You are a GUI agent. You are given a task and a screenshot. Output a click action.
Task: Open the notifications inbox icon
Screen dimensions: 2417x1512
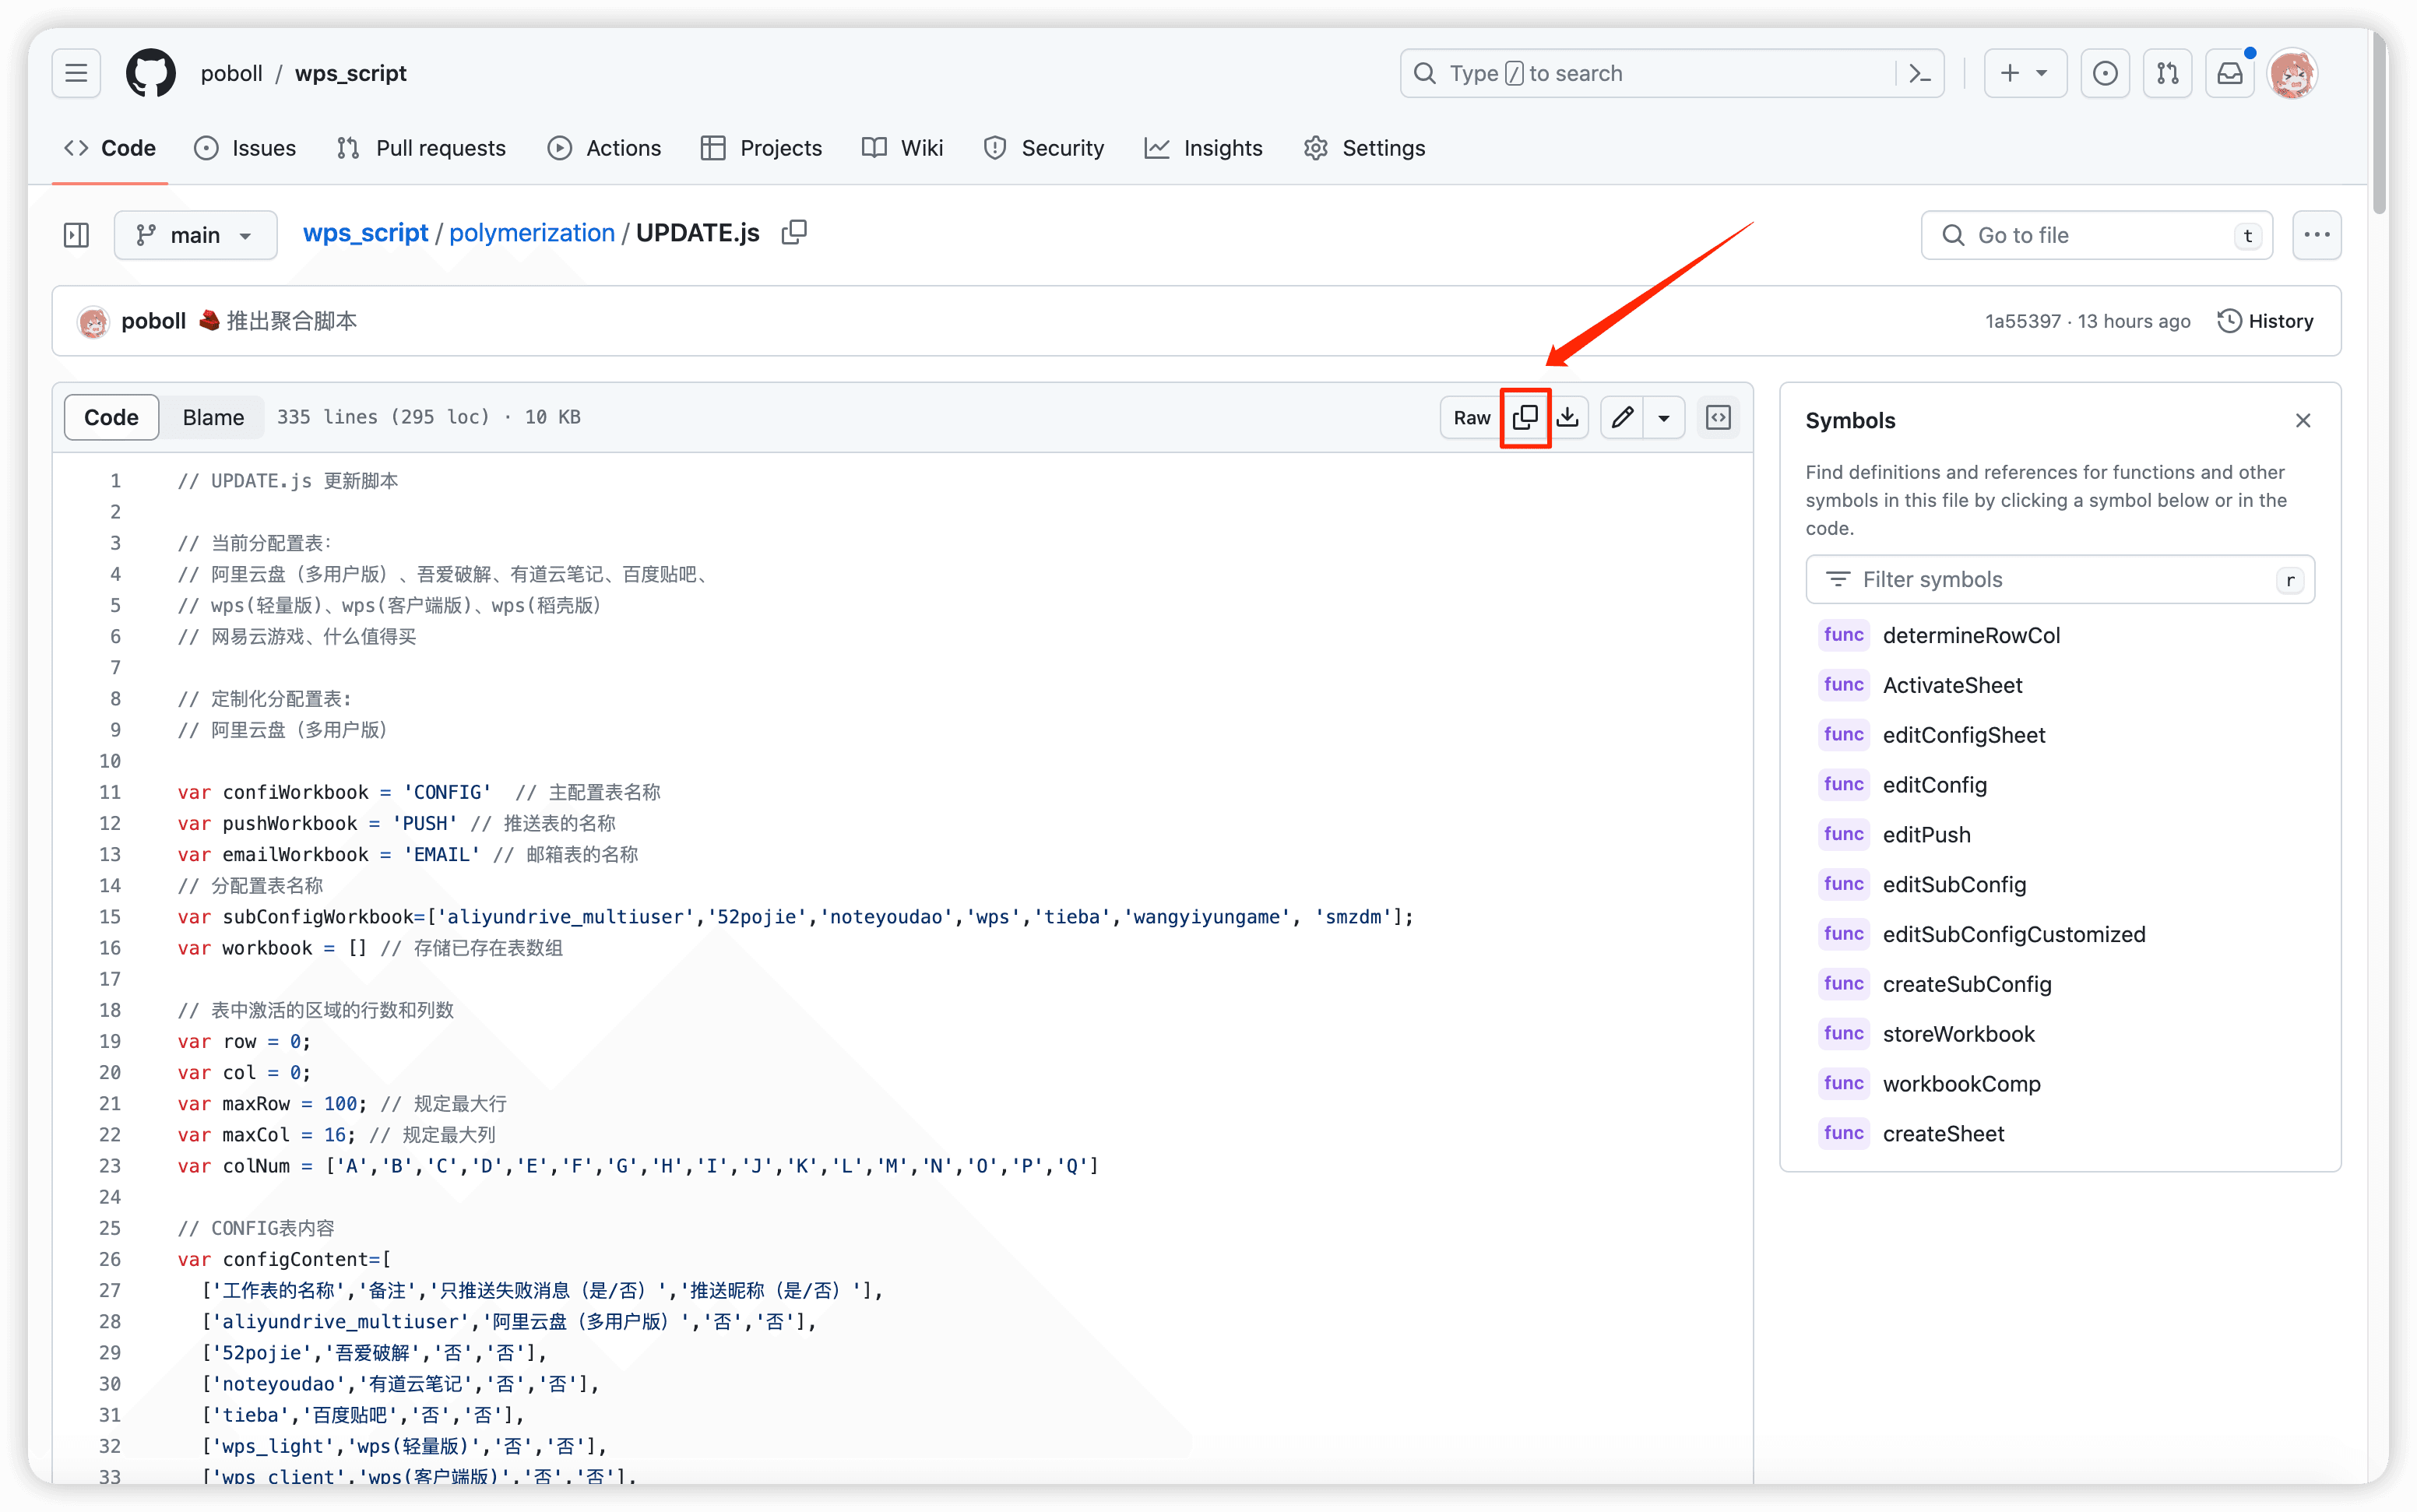coord(2229,72)
